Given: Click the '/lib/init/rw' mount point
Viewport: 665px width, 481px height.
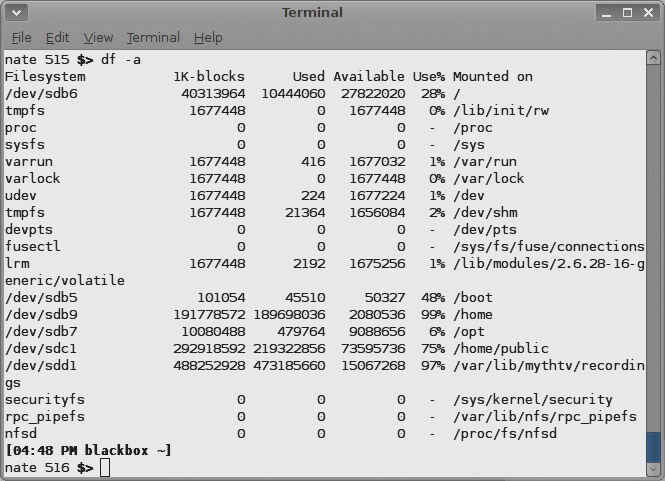Looking at the screenshot, I should (501, 111).
